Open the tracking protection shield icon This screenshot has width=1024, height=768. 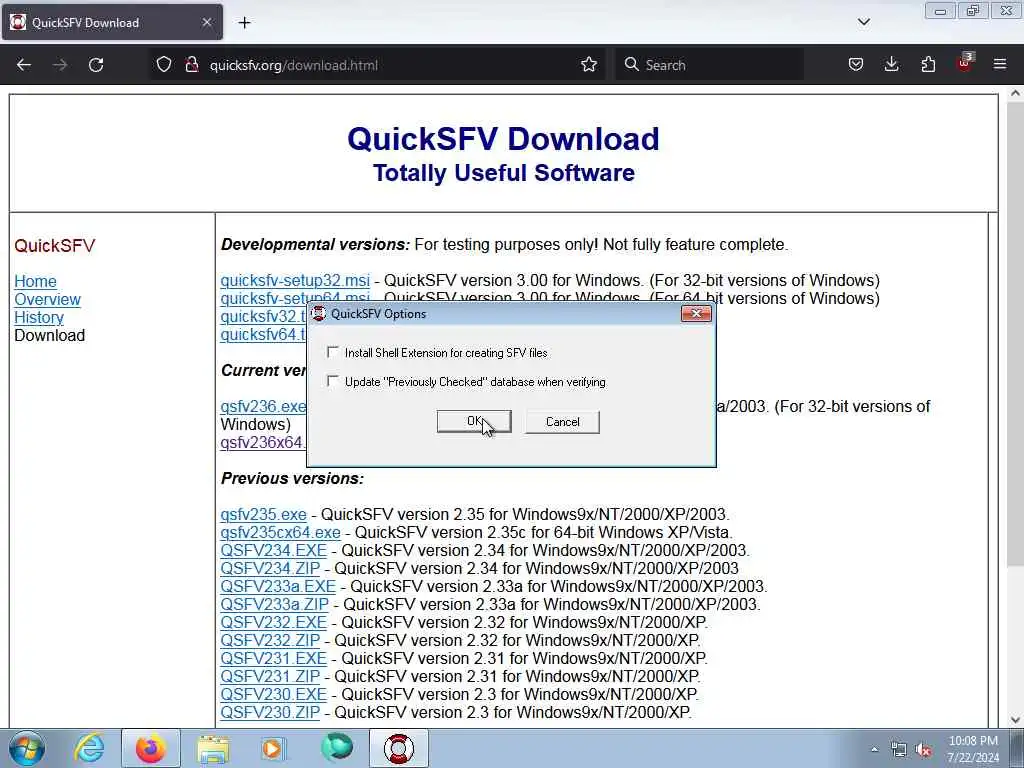click(164, 65)
